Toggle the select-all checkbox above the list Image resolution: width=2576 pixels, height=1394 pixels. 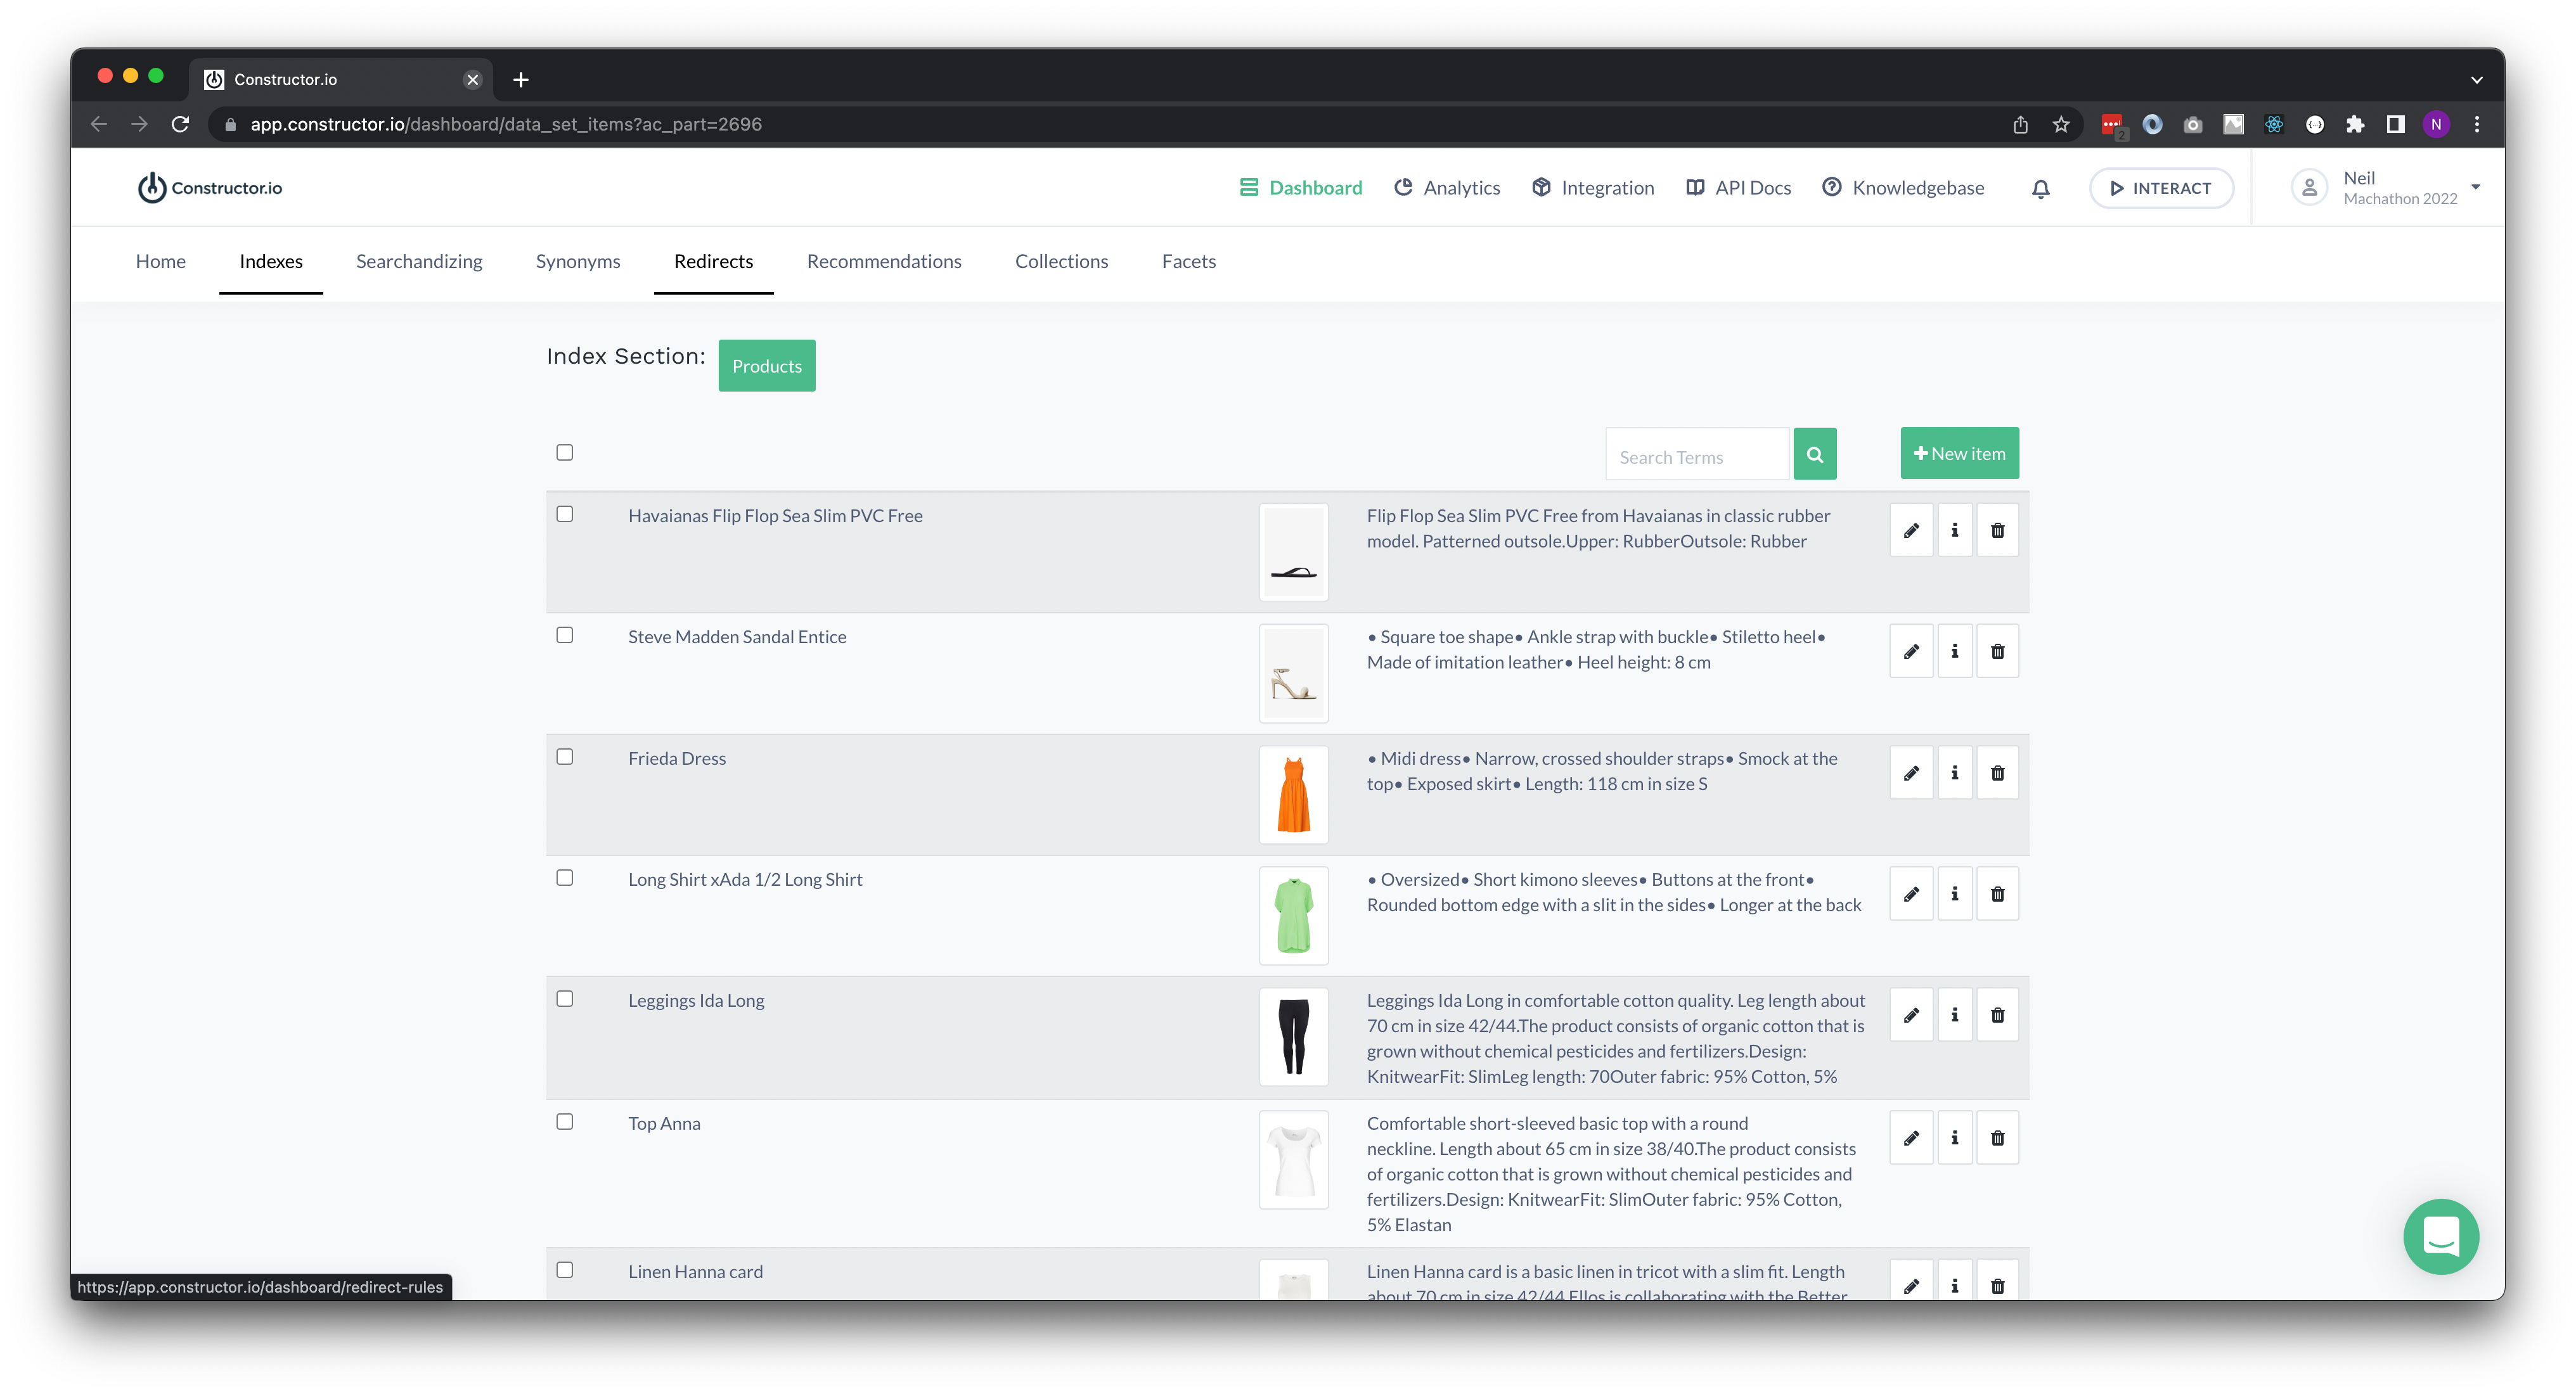(x=565, y=452)
